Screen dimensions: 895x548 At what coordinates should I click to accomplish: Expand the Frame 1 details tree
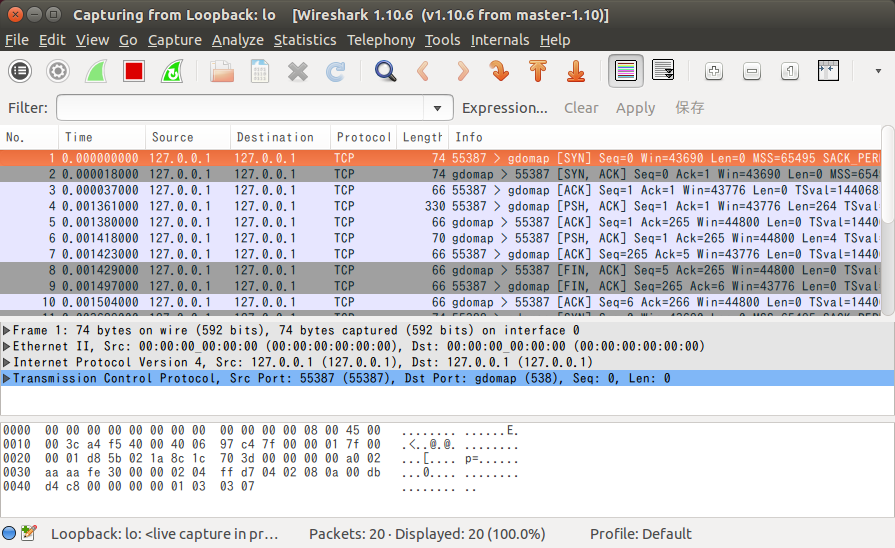tap(7, 330)
